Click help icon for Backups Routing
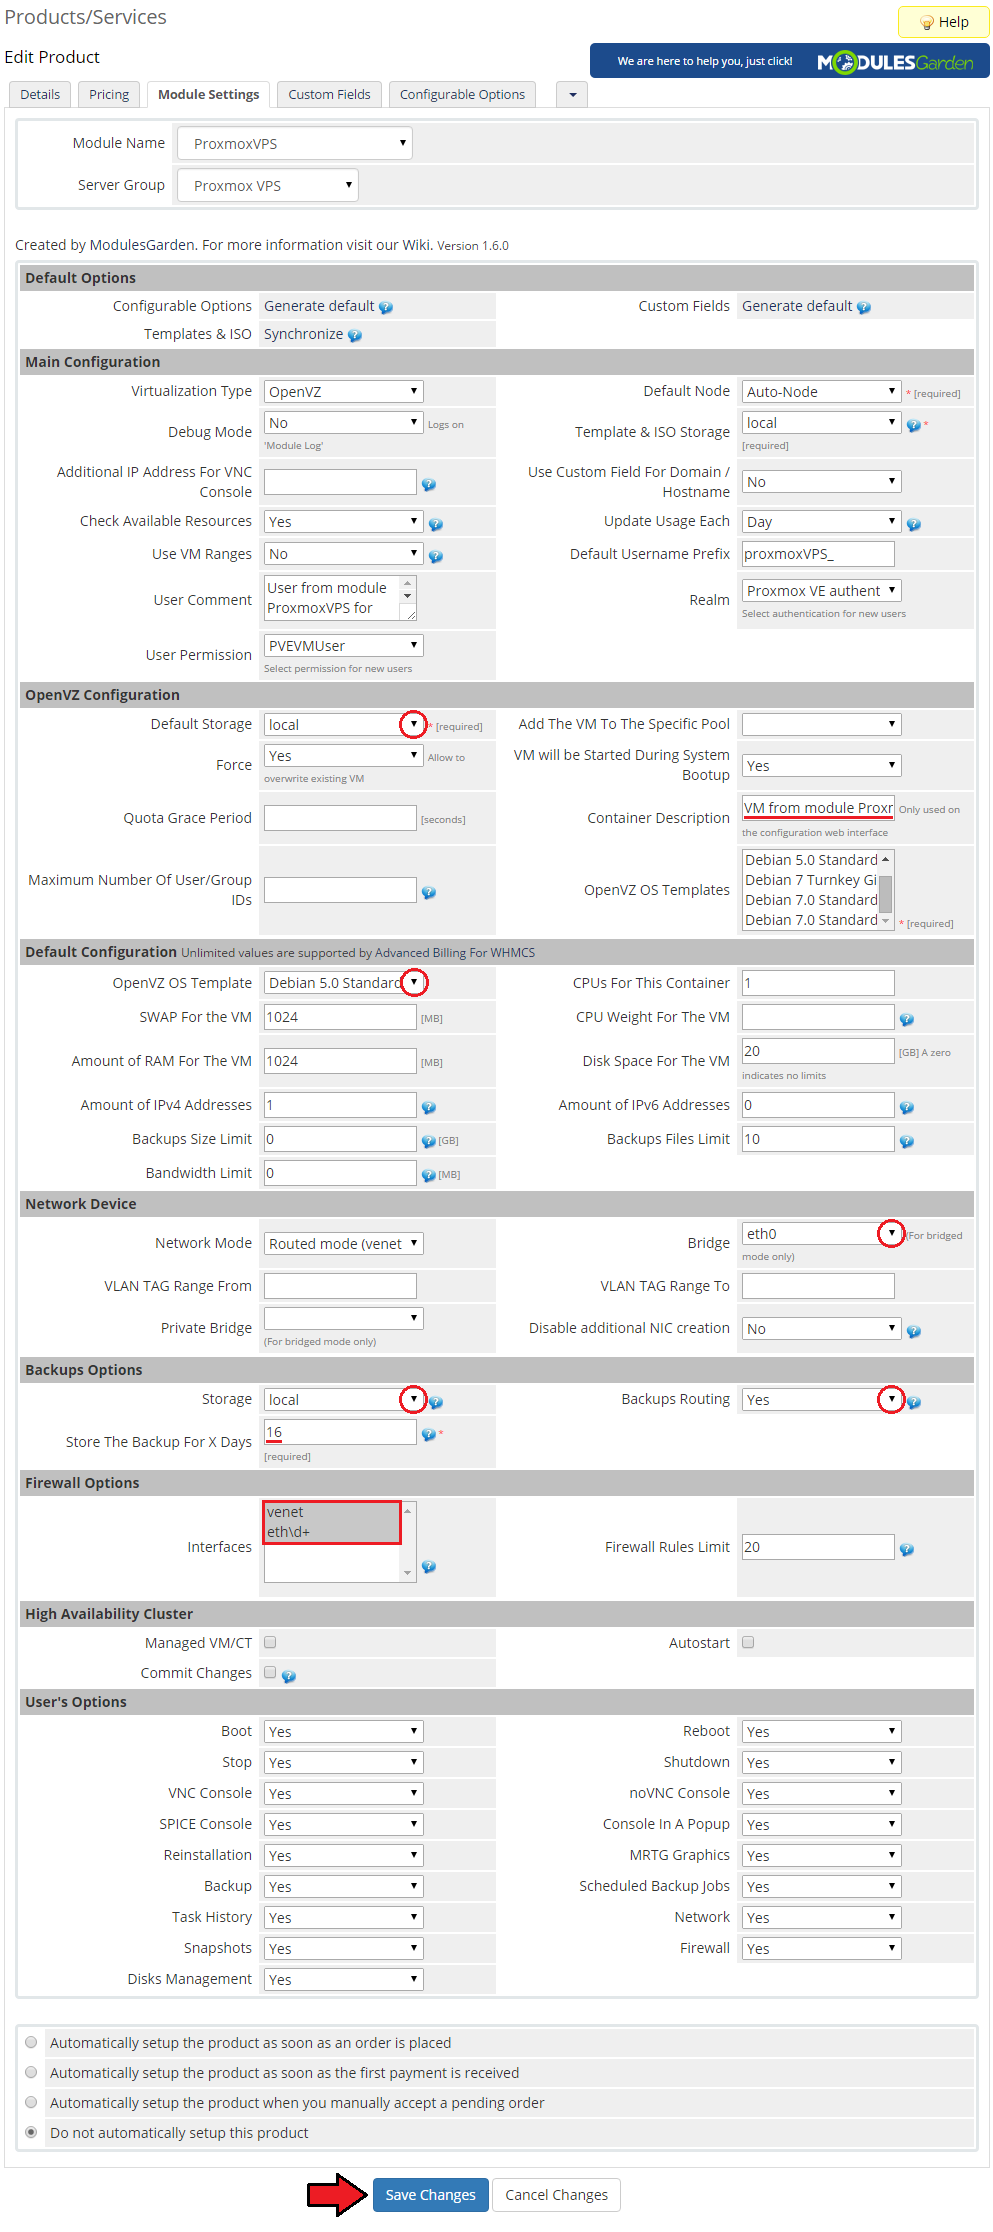This screenshot has width=993, height=2232. pyautogui.click(x=914, y=1402)
